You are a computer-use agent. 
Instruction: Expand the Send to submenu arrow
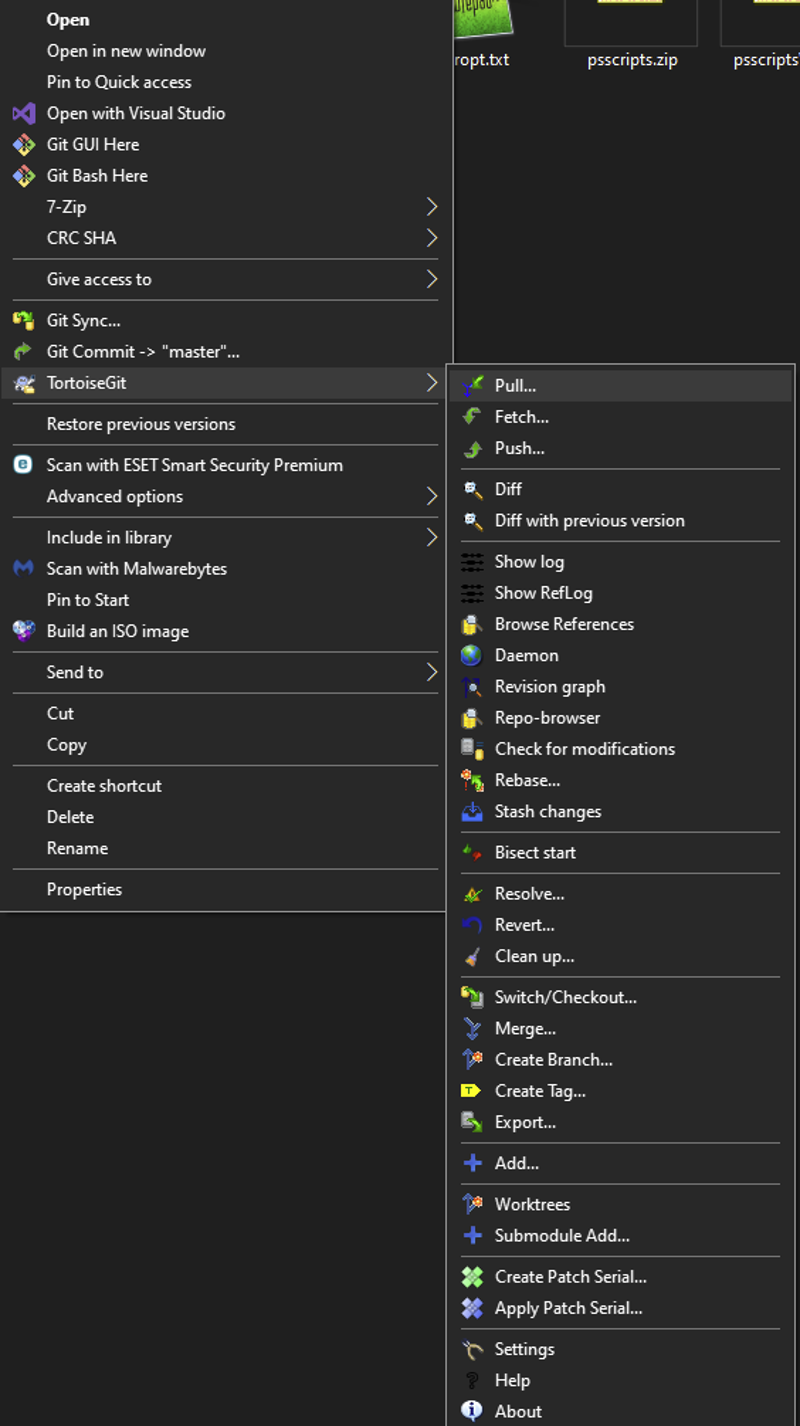pyautogui.click(x=432, y=672)
